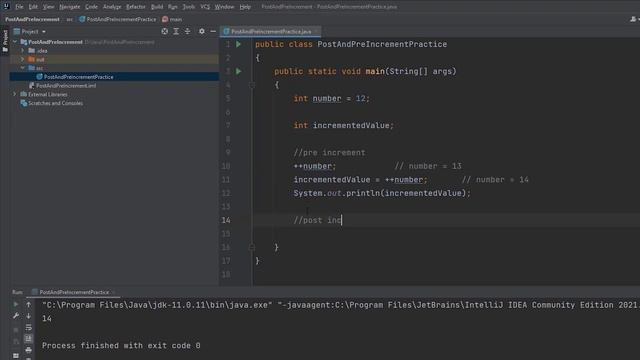Click the wrench icon in the Run panel
This screenshot has height=360, width=640.
(x=16, y=316)
